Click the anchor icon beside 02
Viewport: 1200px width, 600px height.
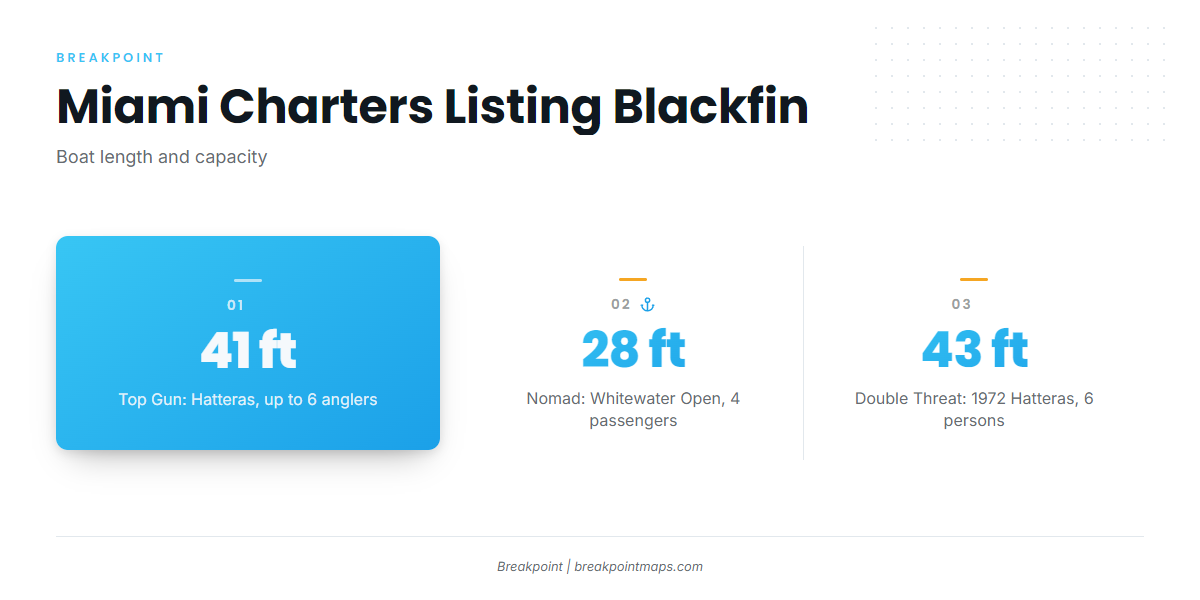click(647, 304)
